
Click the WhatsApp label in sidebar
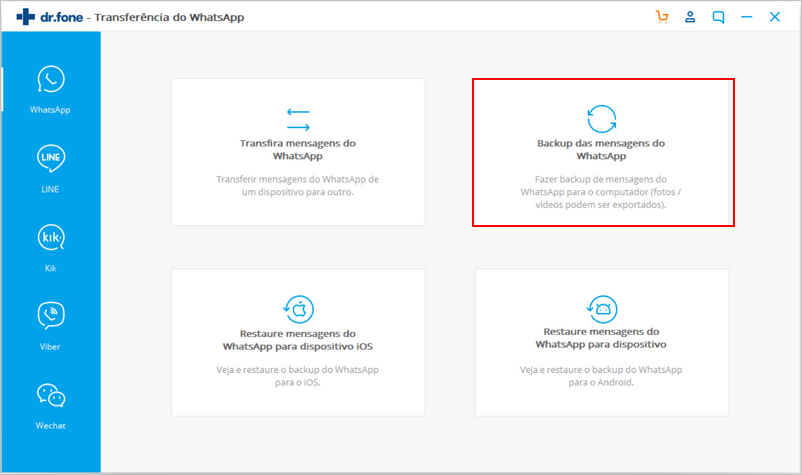pos(50,110)
